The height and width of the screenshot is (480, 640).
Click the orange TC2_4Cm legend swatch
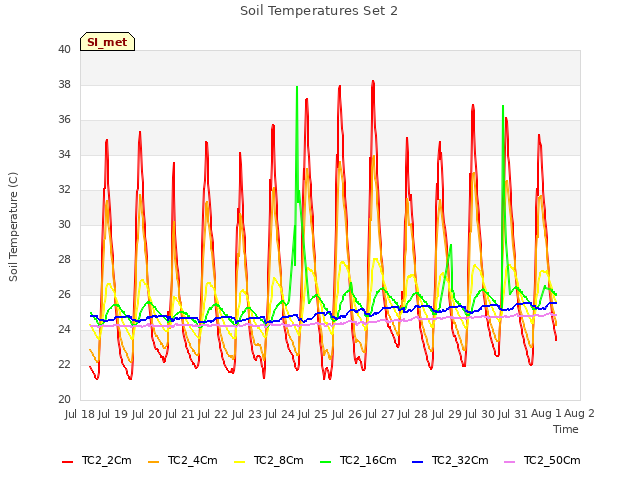pyautogui.click(x=153, y=462)
